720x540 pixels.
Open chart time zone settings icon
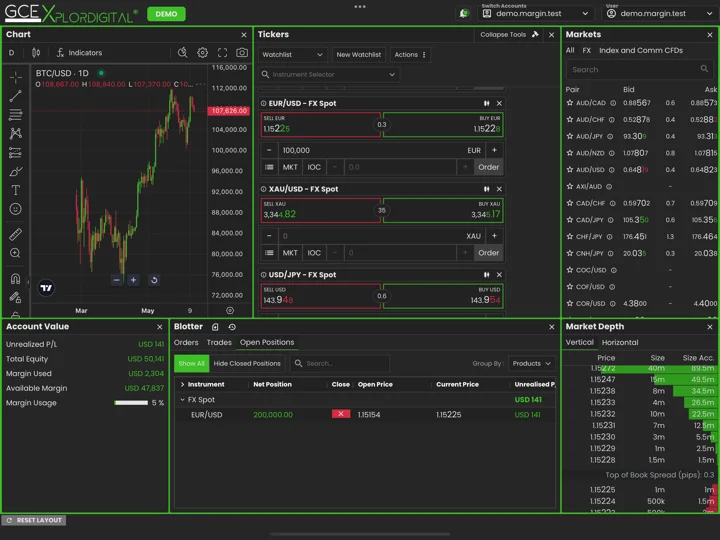point(230,310)
